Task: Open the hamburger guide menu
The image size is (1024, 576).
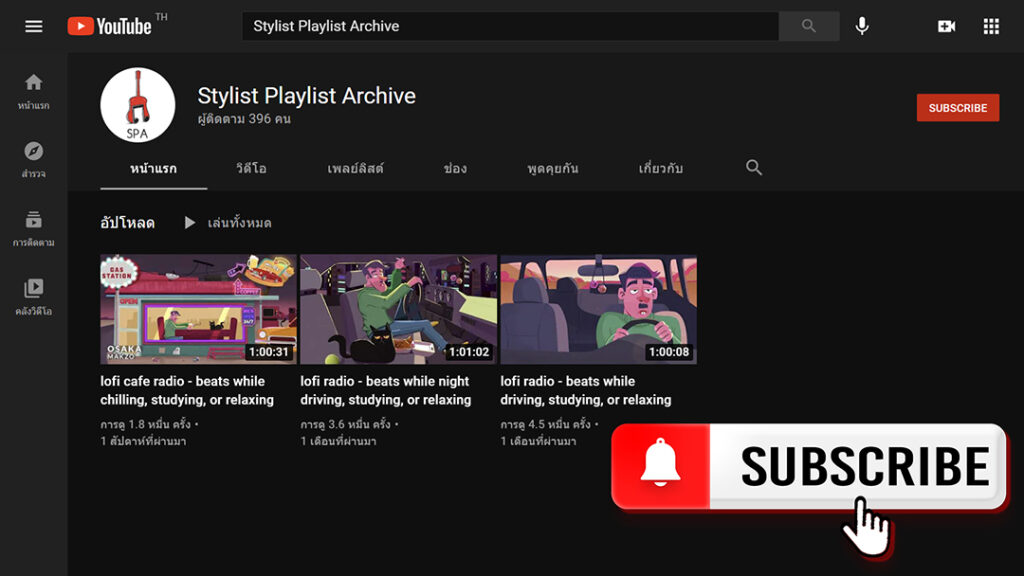Action: click(34, 26)
